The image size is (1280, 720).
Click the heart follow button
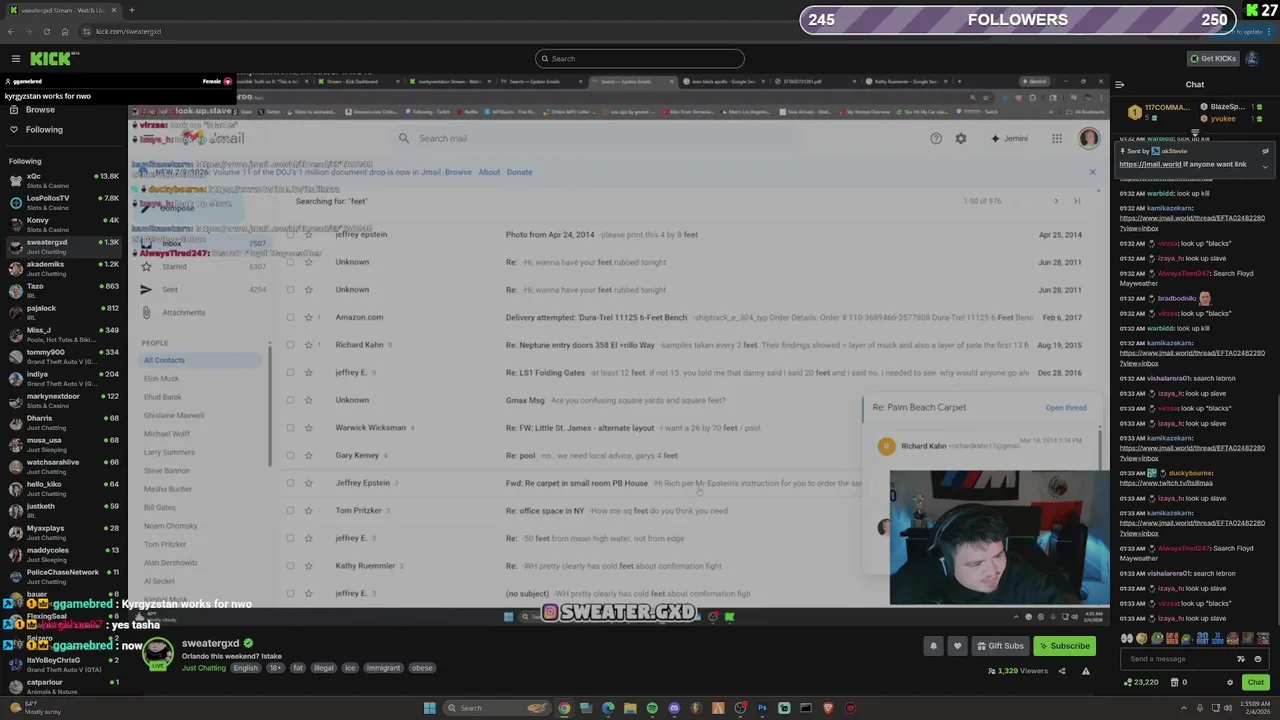coord(957,646)
